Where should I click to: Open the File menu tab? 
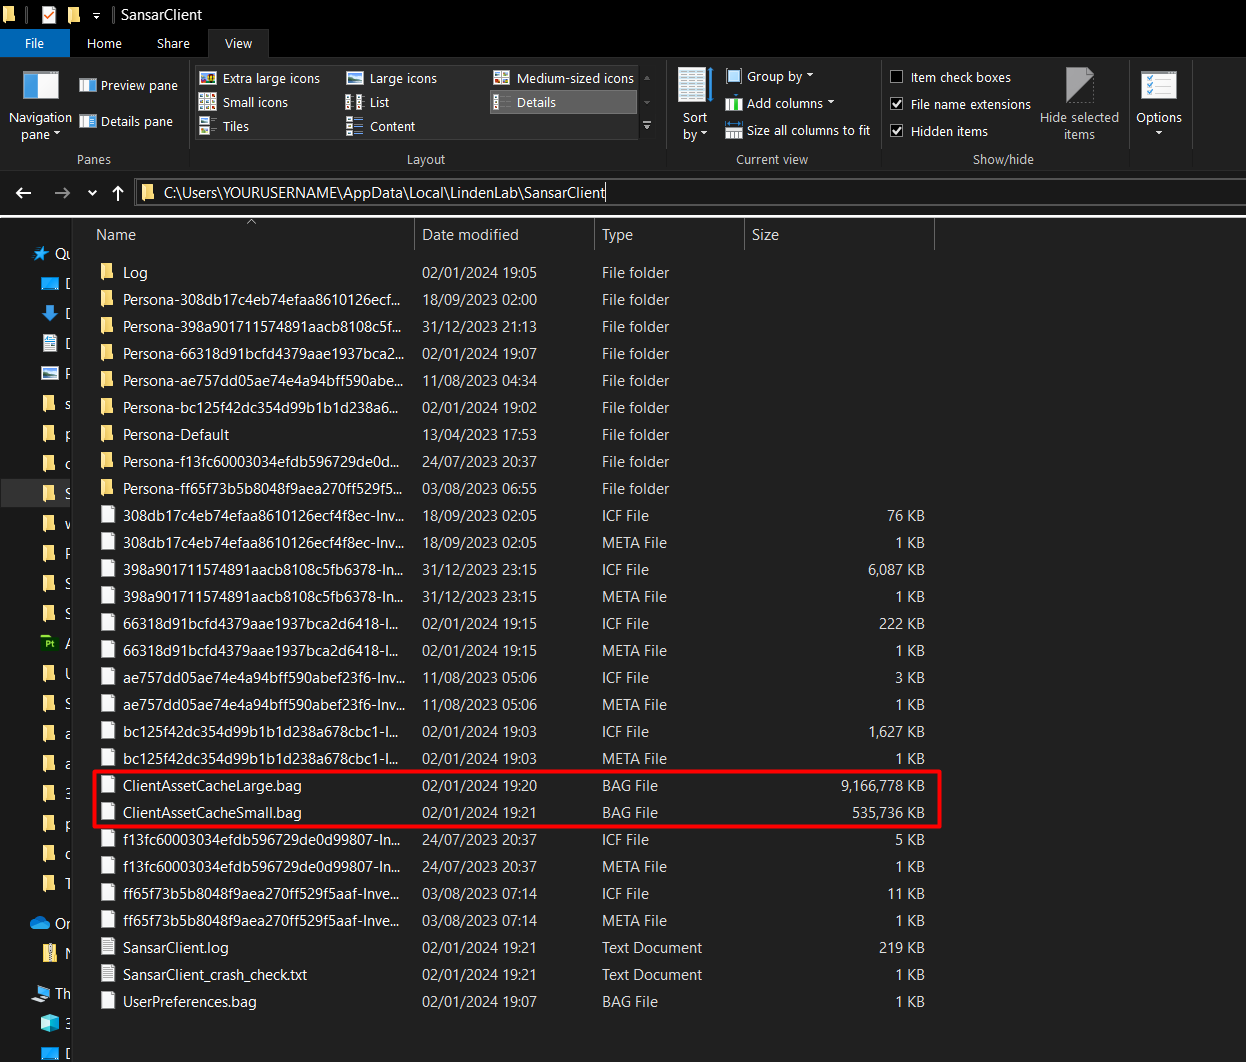(x=34, y=43)
